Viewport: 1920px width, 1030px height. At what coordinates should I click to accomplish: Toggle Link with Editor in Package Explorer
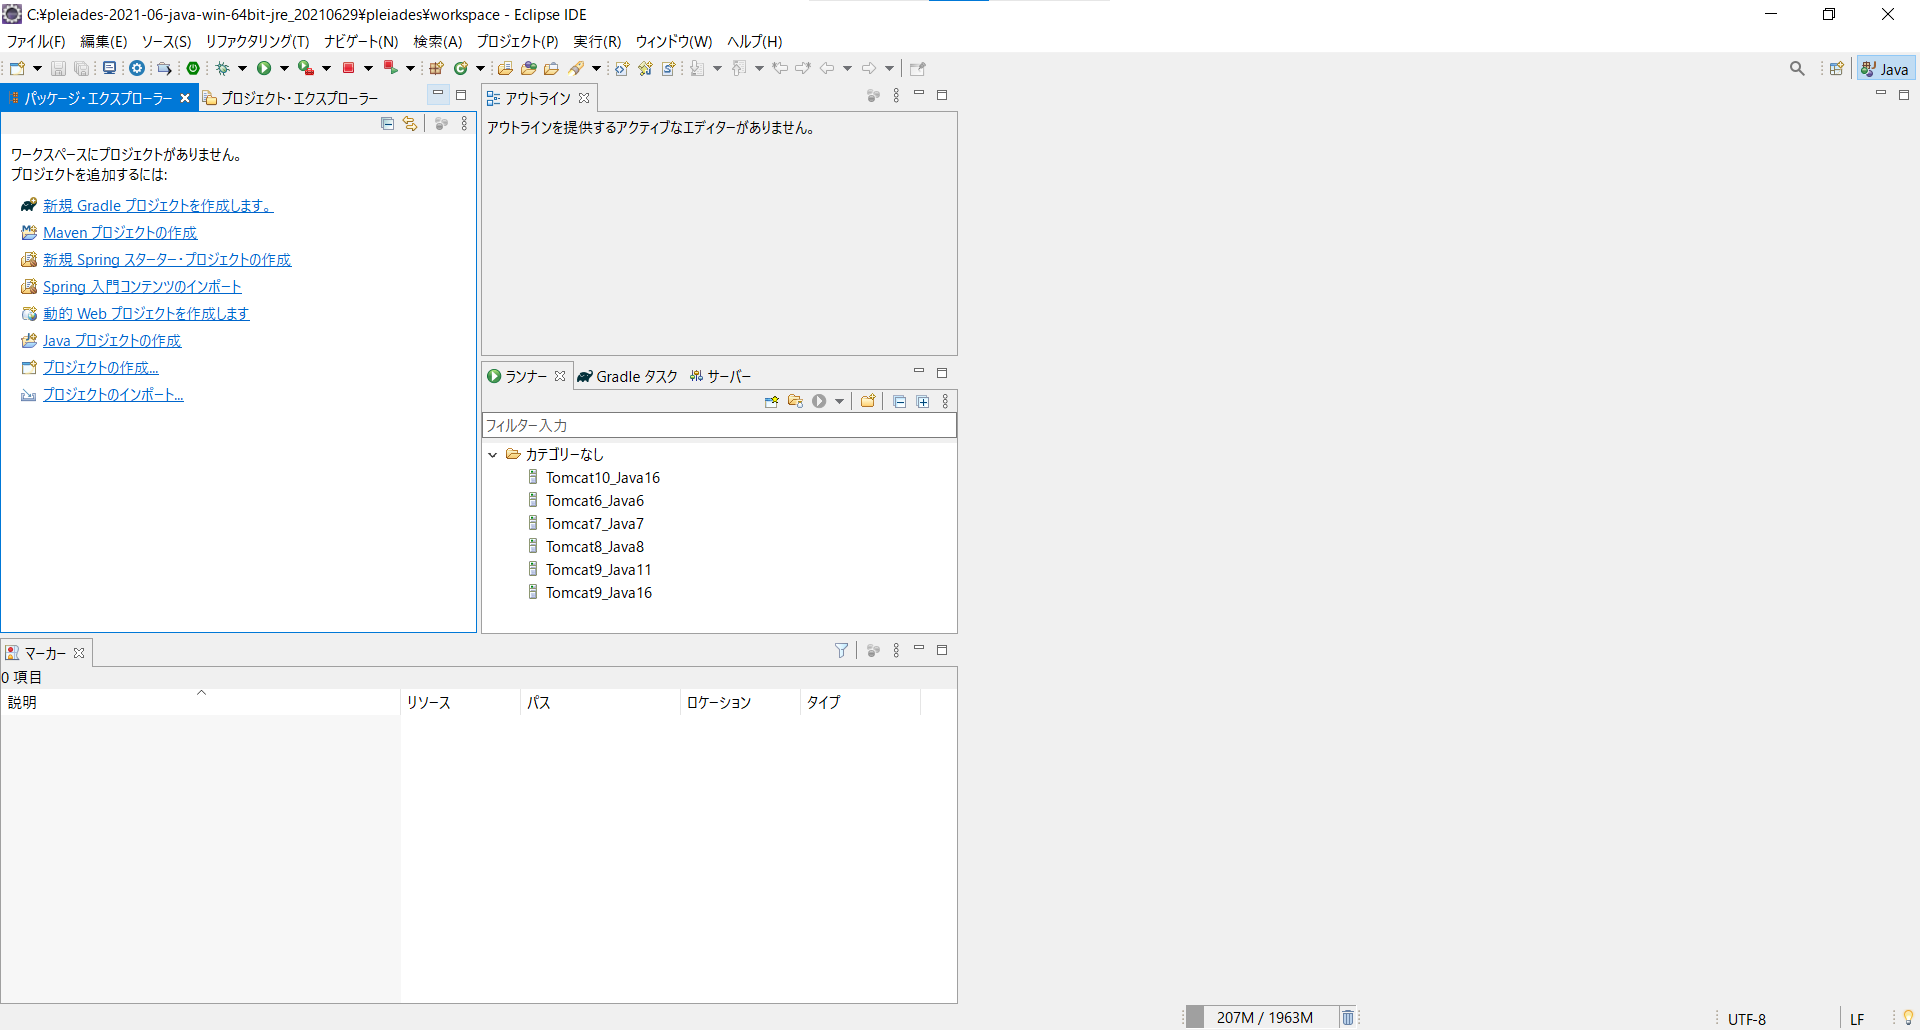(410, 123)
